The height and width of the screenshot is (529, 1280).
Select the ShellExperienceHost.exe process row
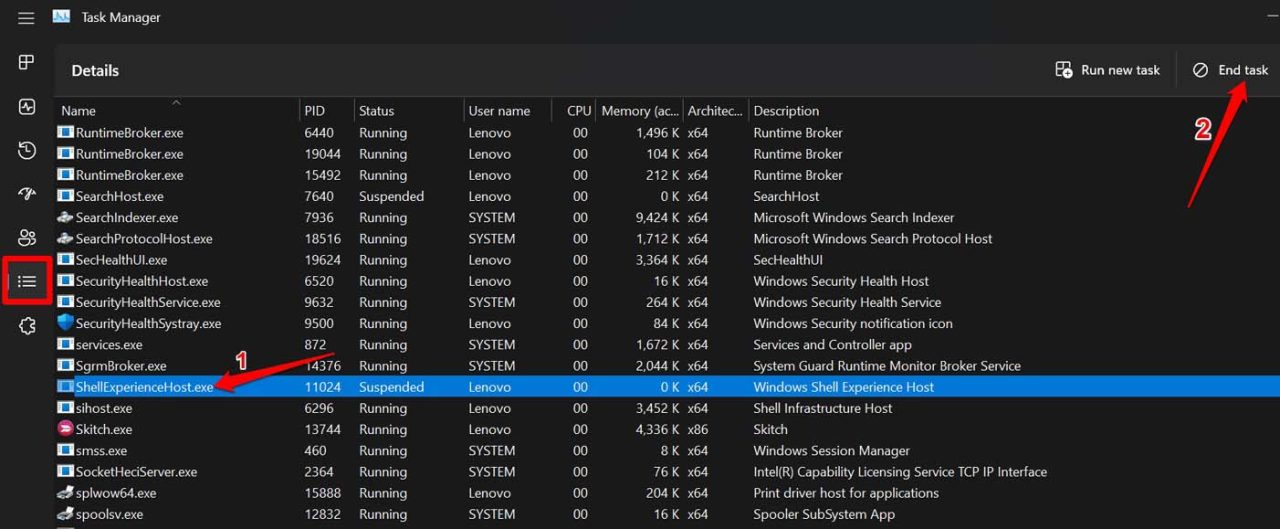click(x=144, y=387)
